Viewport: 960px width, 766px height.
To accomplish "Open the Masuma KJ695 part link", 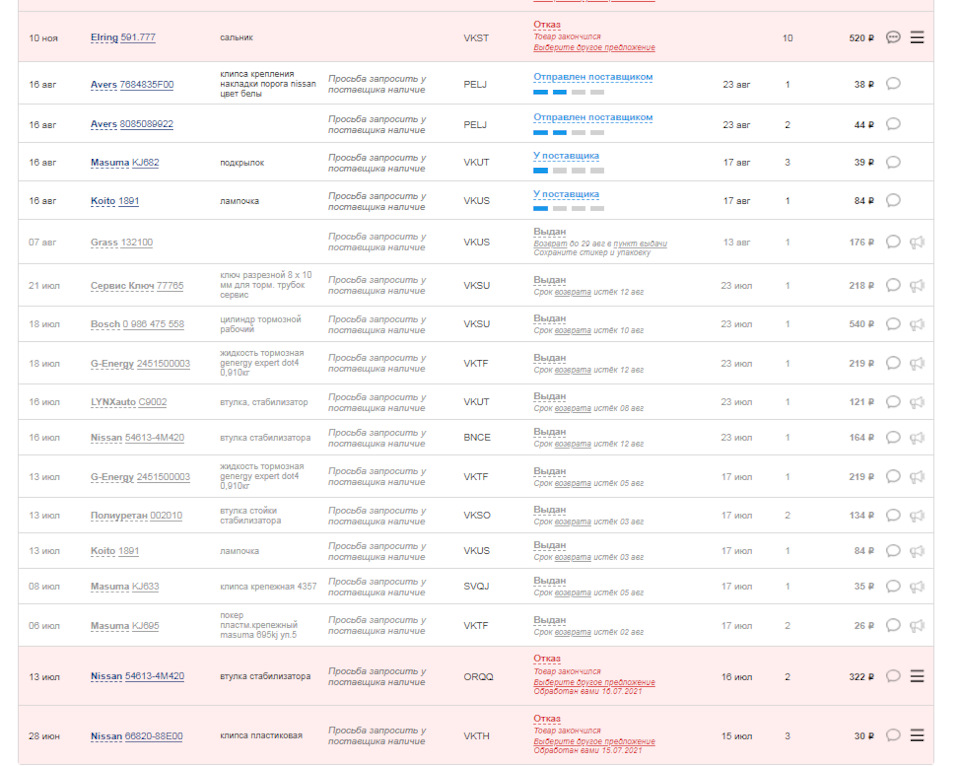I will pos(125,626).
